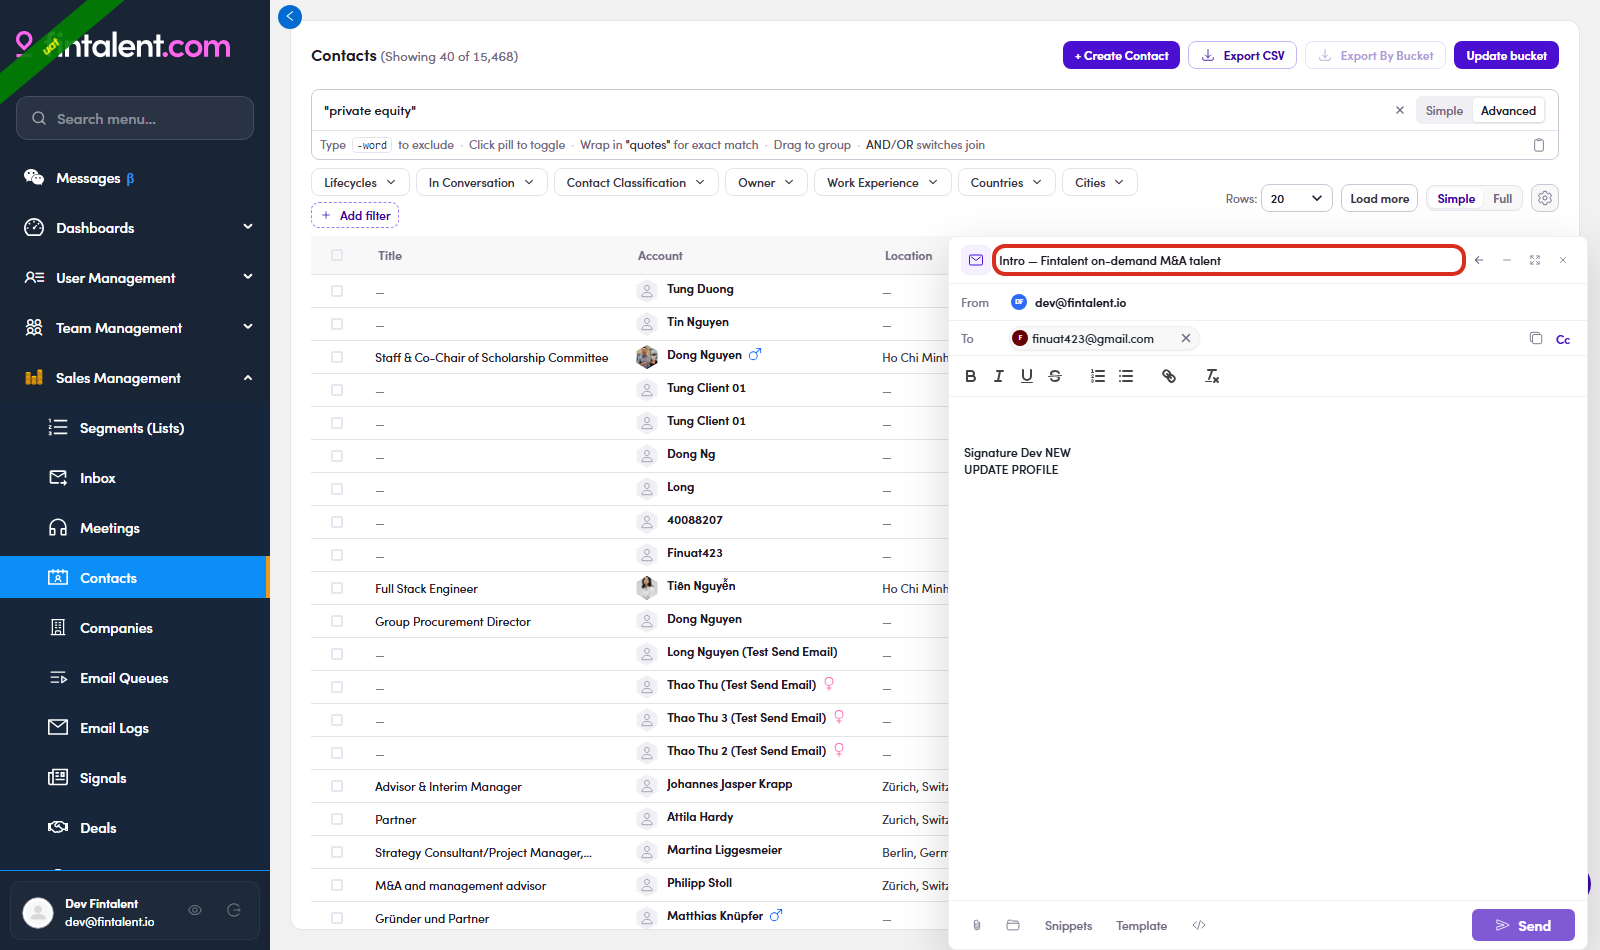Open the Rows count dropdown

point(1296,198)
